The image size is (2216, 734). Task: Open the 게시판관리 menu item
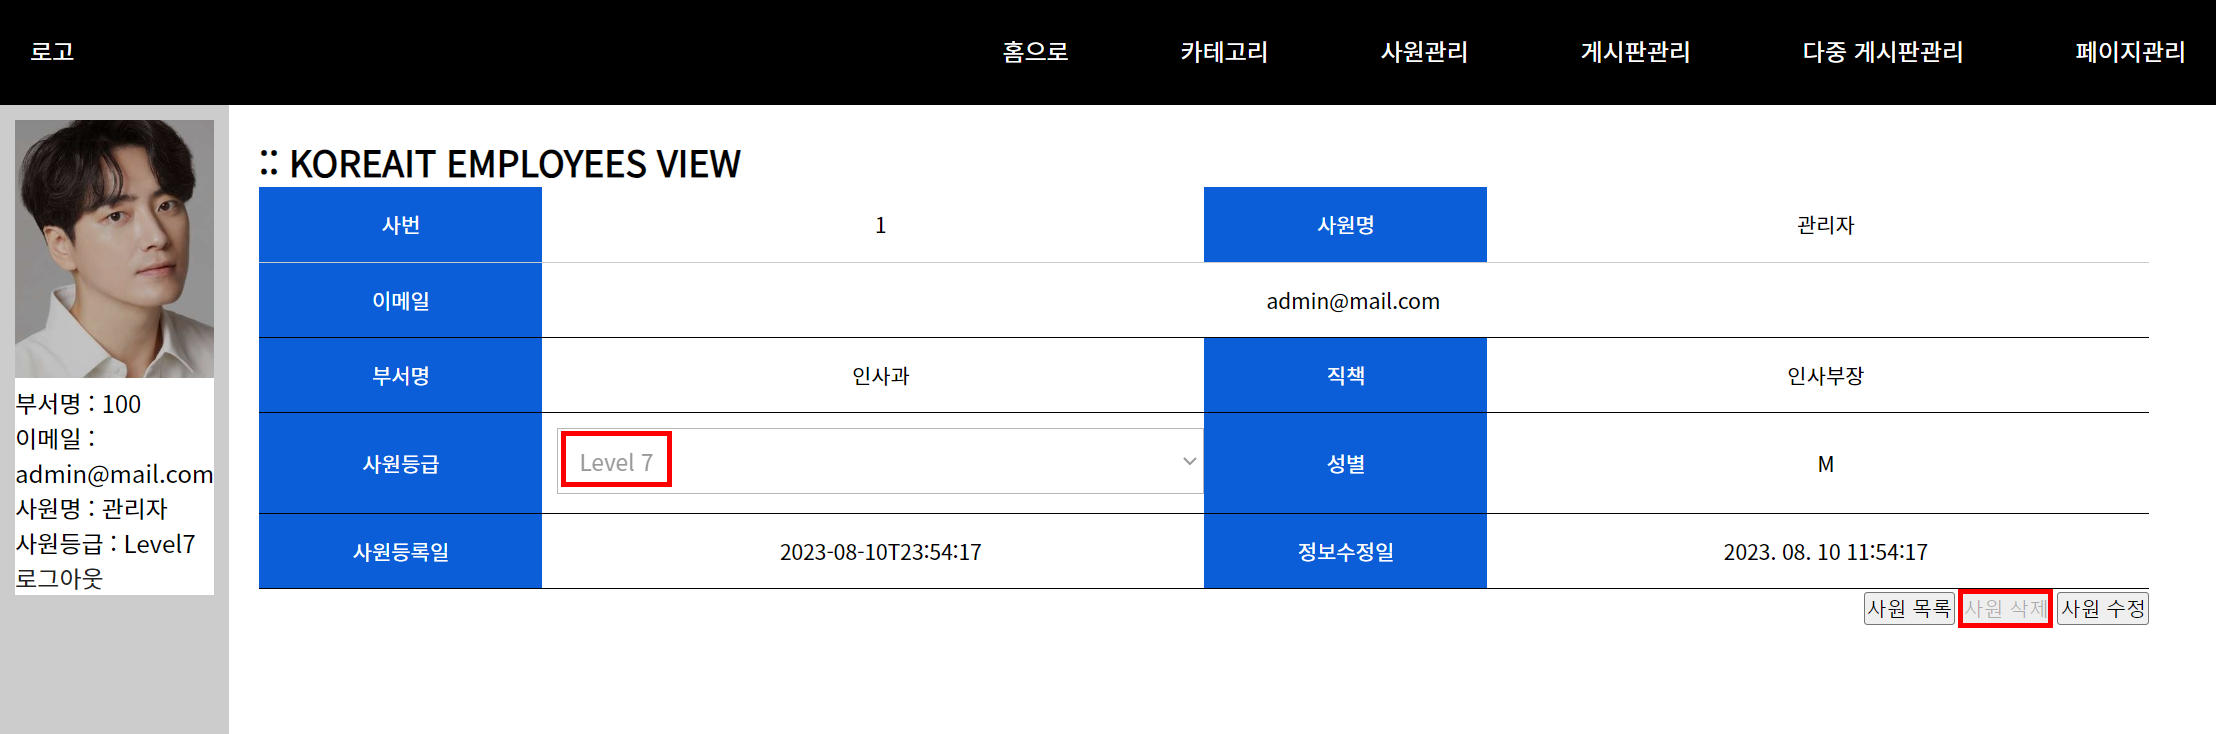click(1635, 52)
